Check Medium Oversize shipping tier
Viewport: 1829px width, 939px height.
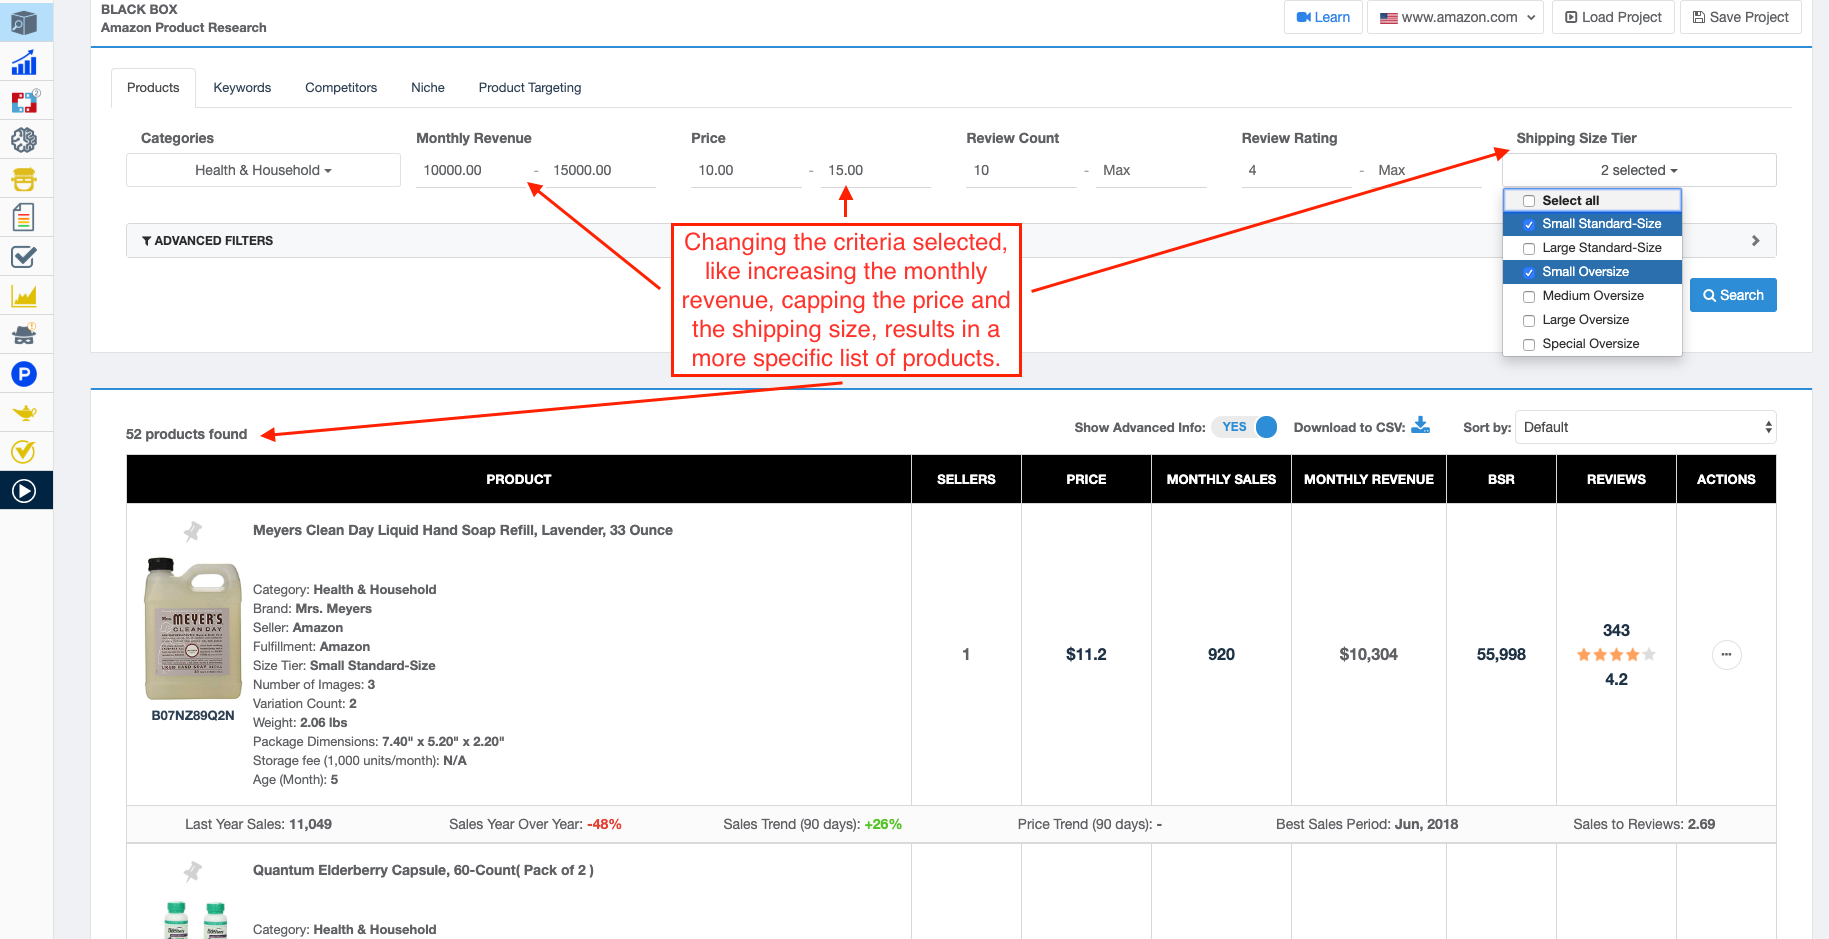pos(1529,296)
